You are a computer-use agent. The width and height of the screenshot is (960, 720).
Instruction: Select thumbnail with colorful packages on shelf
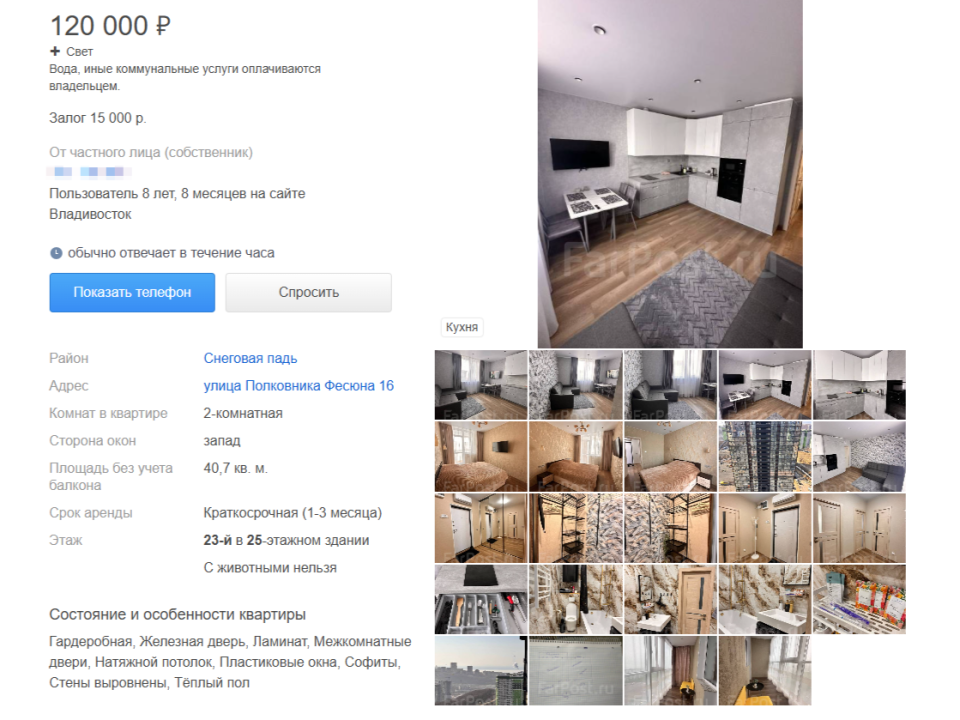pyautogui.click(x=859, y=599)
